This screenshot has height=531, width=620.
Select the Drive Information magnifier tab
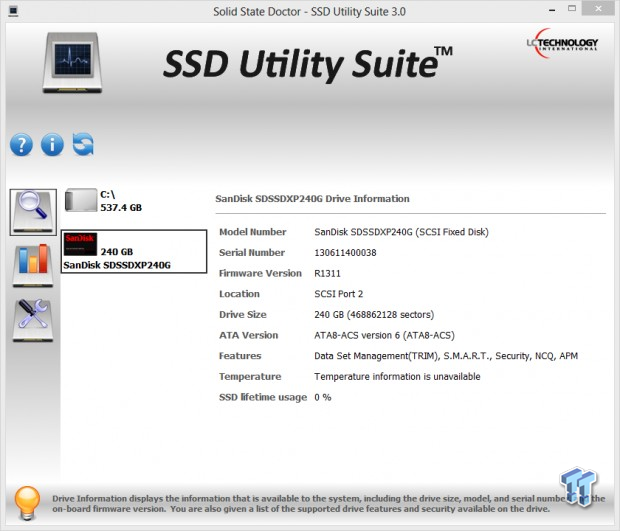[33, 212]
